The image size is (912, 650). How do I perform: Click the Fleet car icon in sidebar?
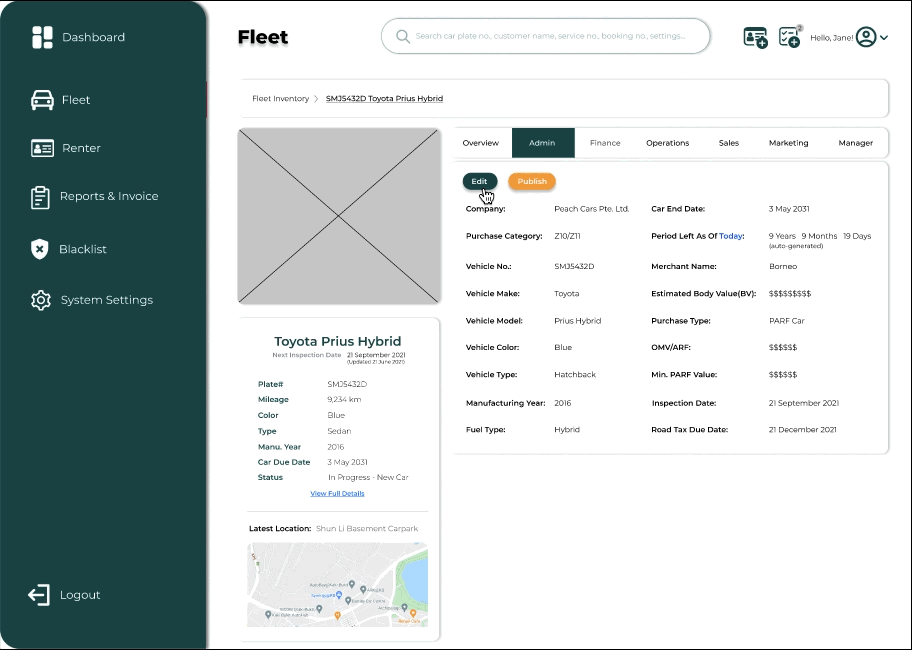point(42,100)
